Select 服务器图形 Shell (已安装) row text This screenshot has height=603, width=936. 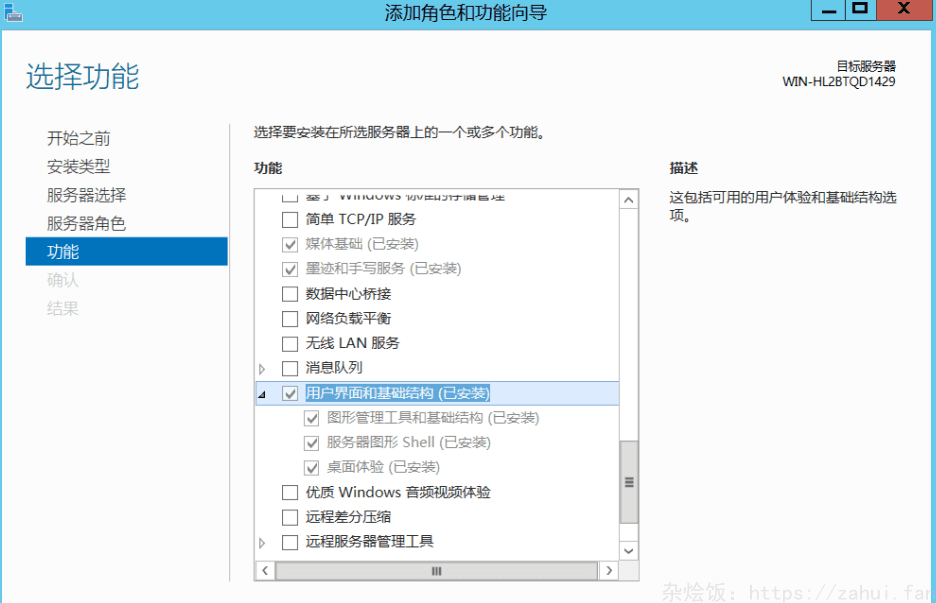click(x=409, y=442)
